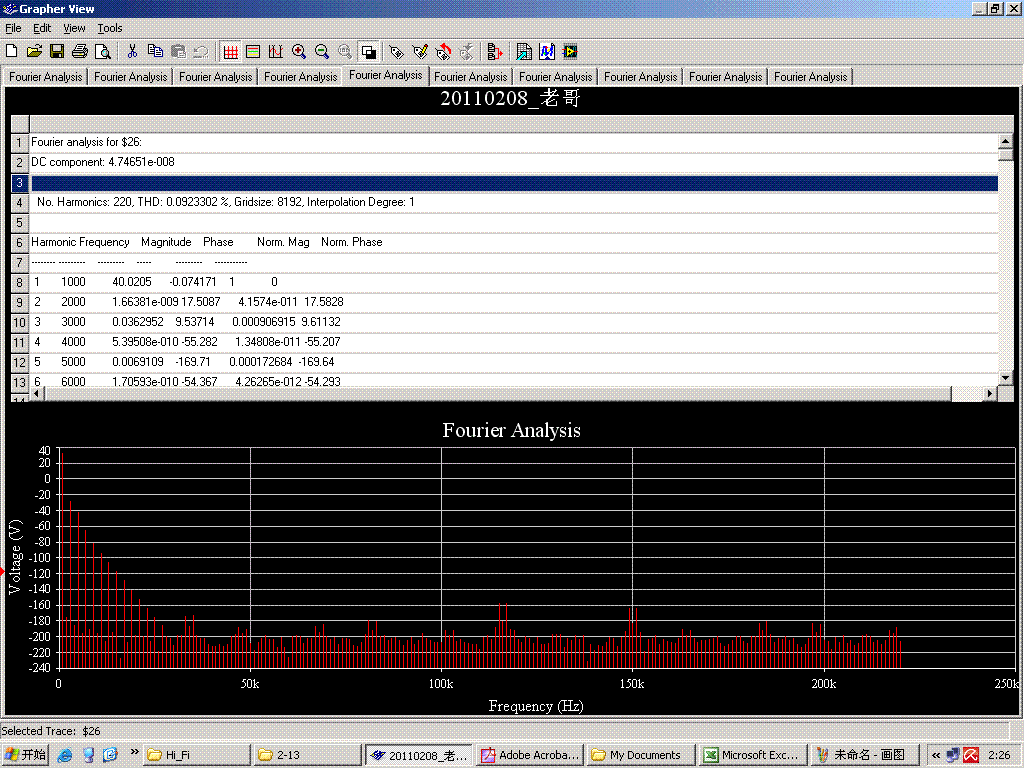Open the View menu
1024x768 pixels.
point(74,28)
